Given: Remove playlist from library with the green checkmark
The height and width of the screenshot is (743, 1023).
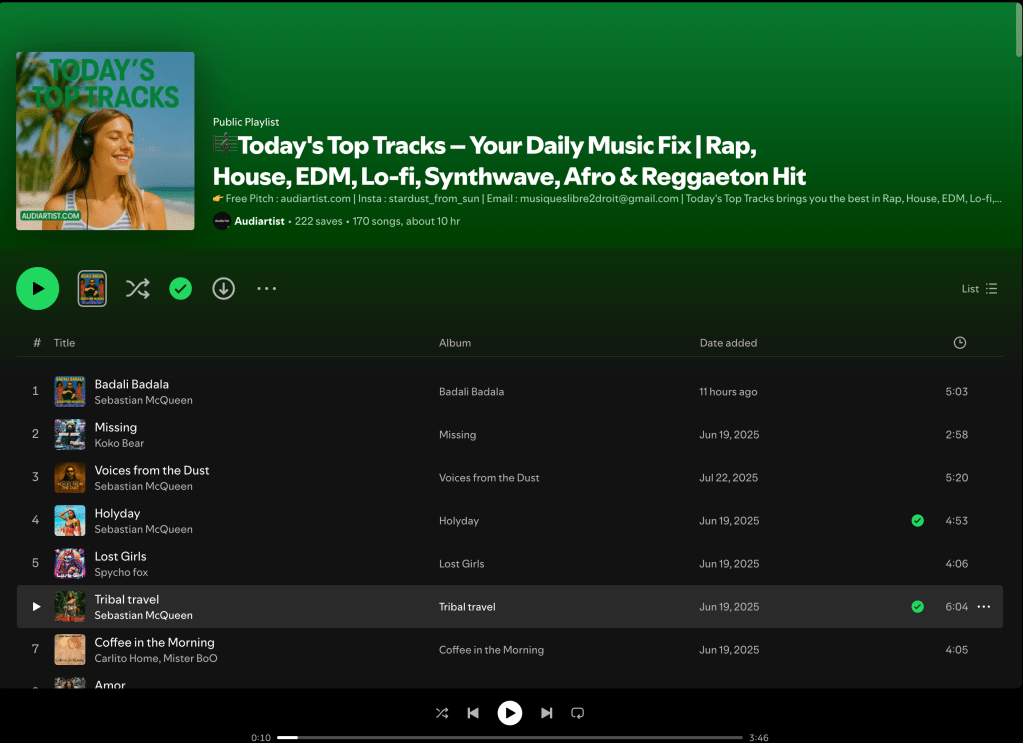Looking at the screenshot, I should click(x=181, y=288).
